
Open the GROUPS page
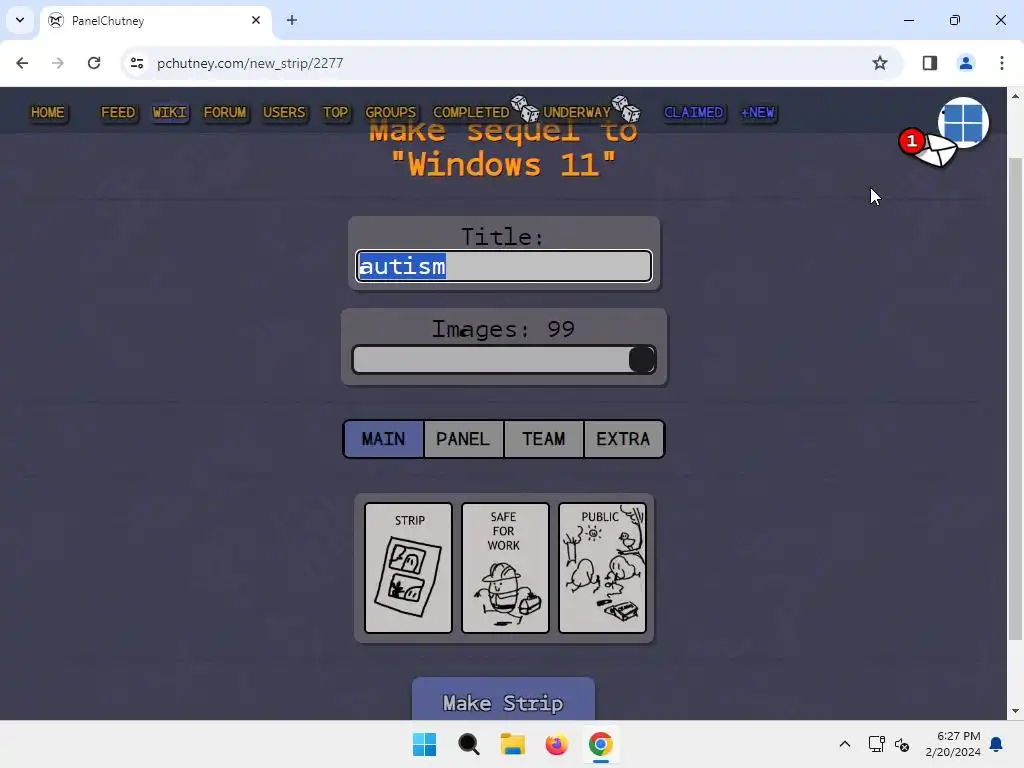click(391, 112)
